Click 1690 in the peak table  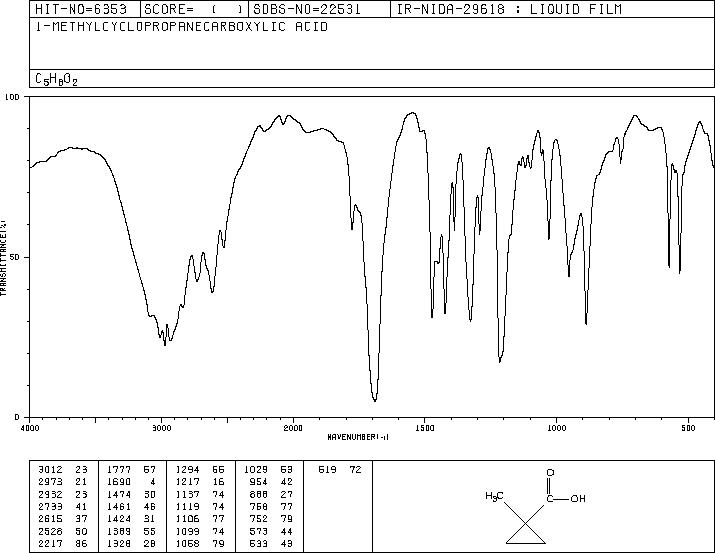pos(119,482)
